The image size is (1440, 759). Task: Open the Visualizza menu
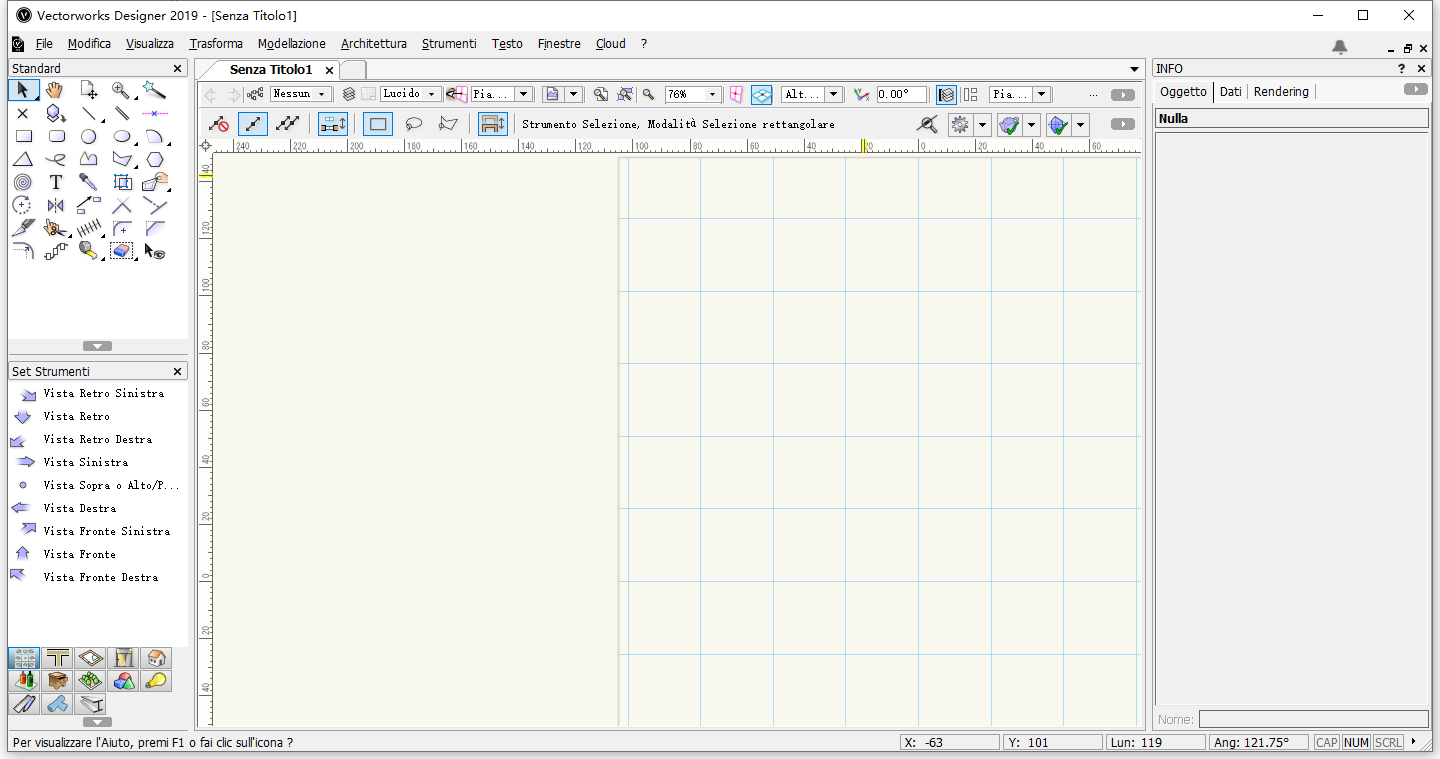point(150,44)
